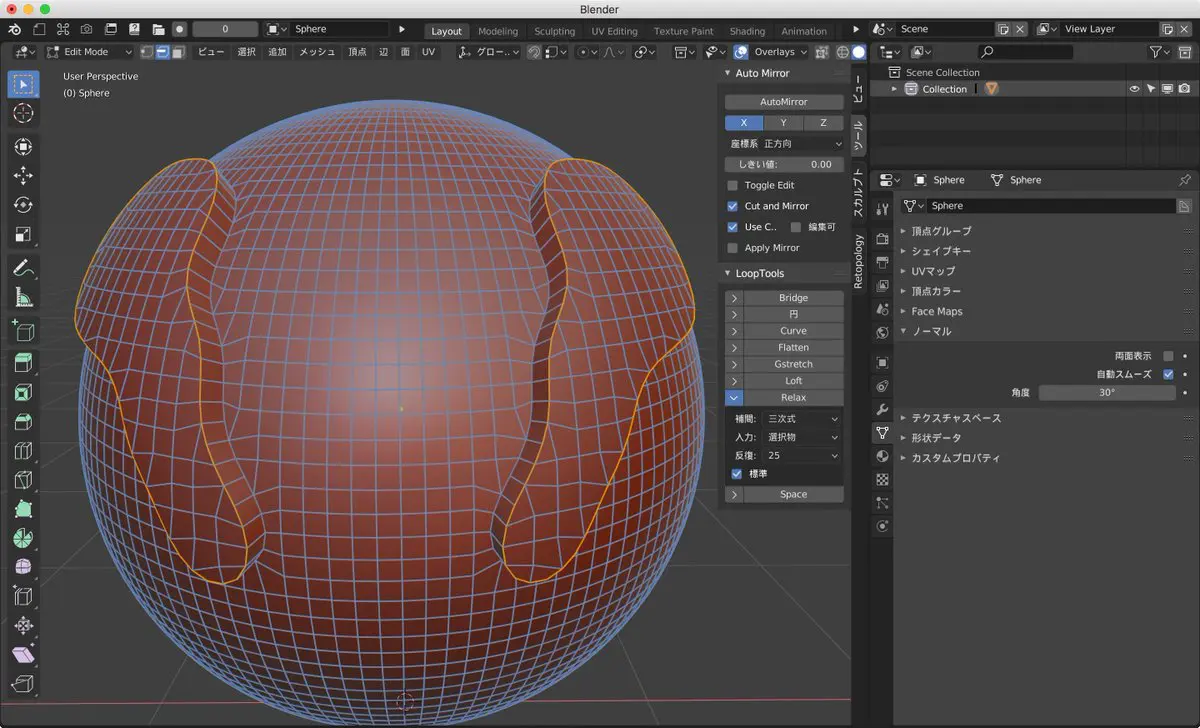Select the Scale tool in left toolbar
Viewport: 1200px width, 728px height.
point(23,235)
